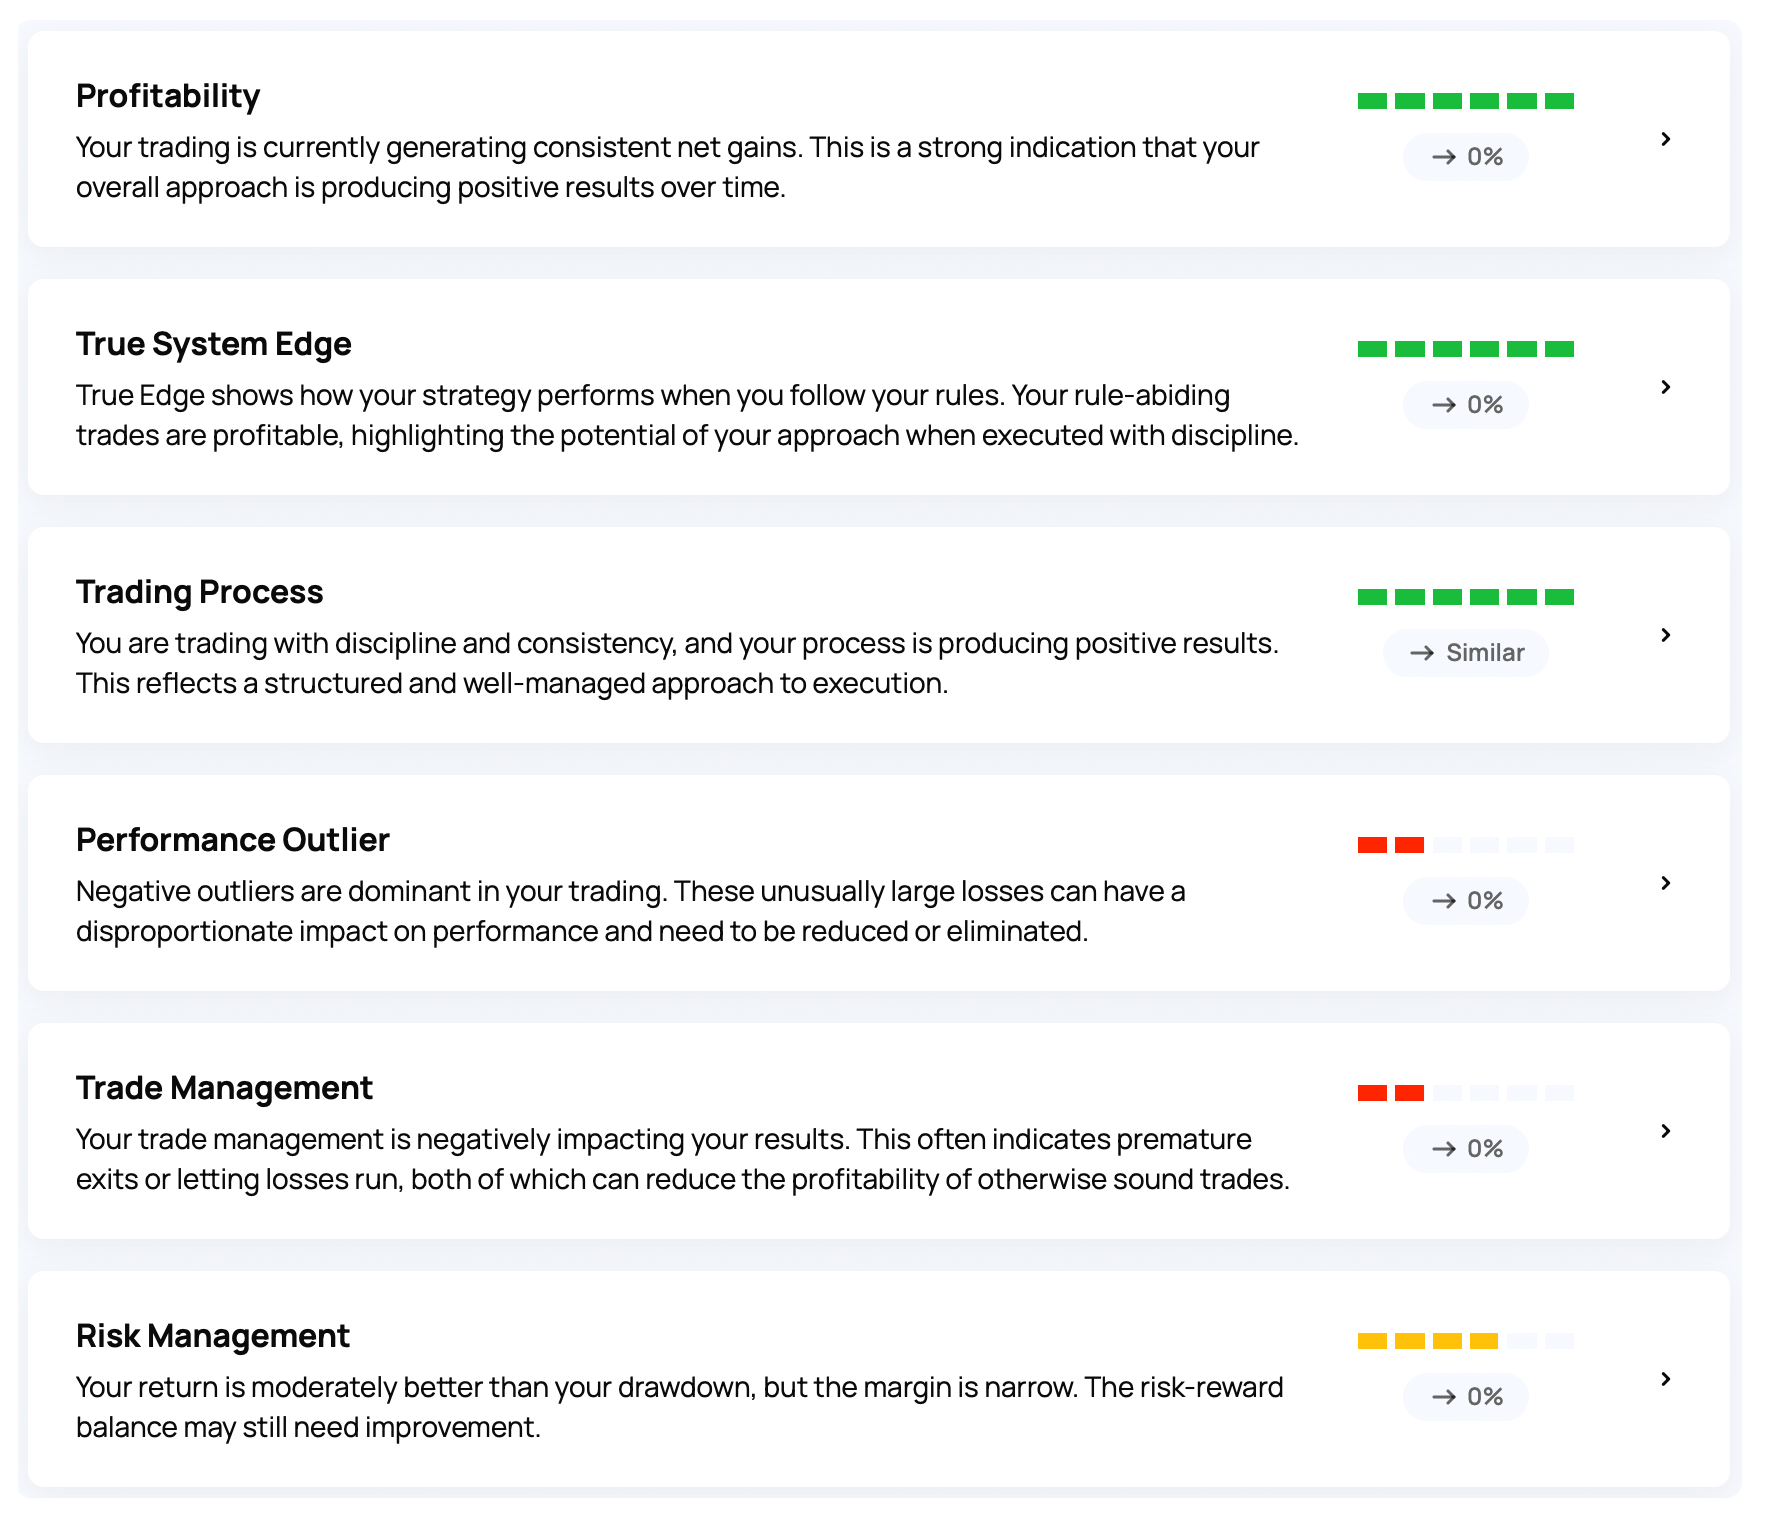Click the green Trading Process score bar
The height and width of the screenshot is (1518, 1773).
point(1466,597)
